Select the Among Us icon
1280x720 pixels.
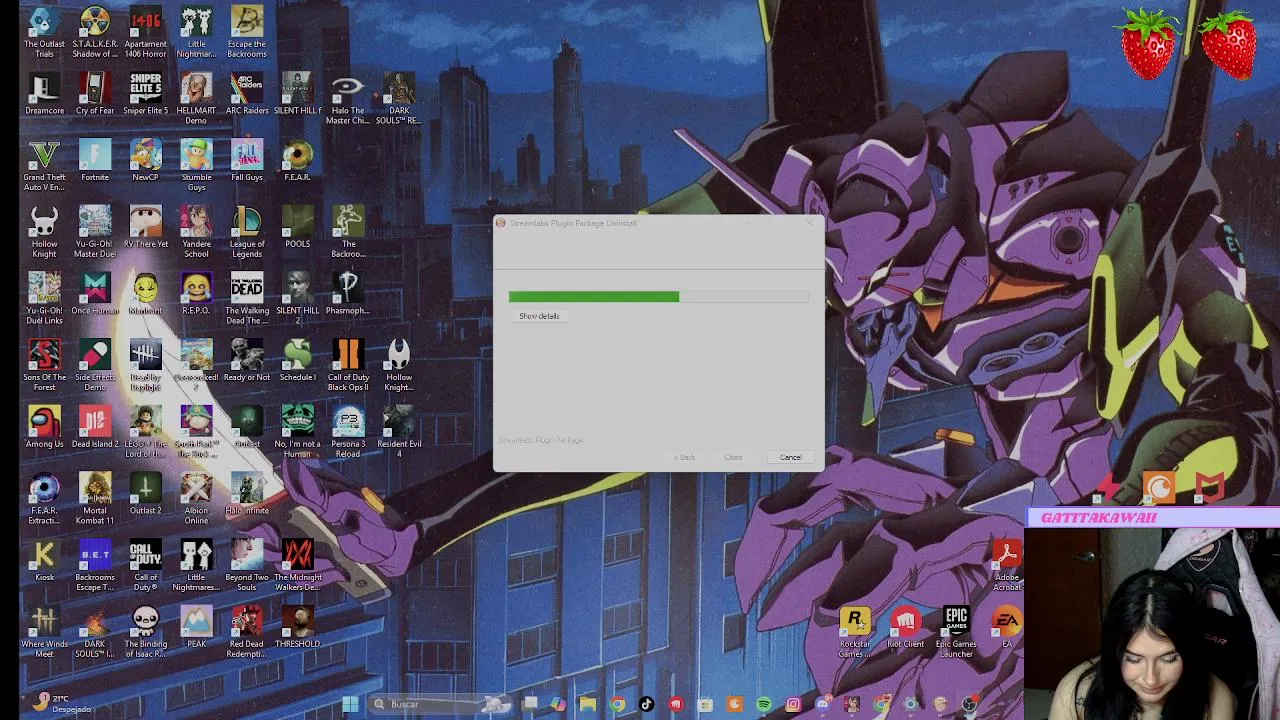44,428
